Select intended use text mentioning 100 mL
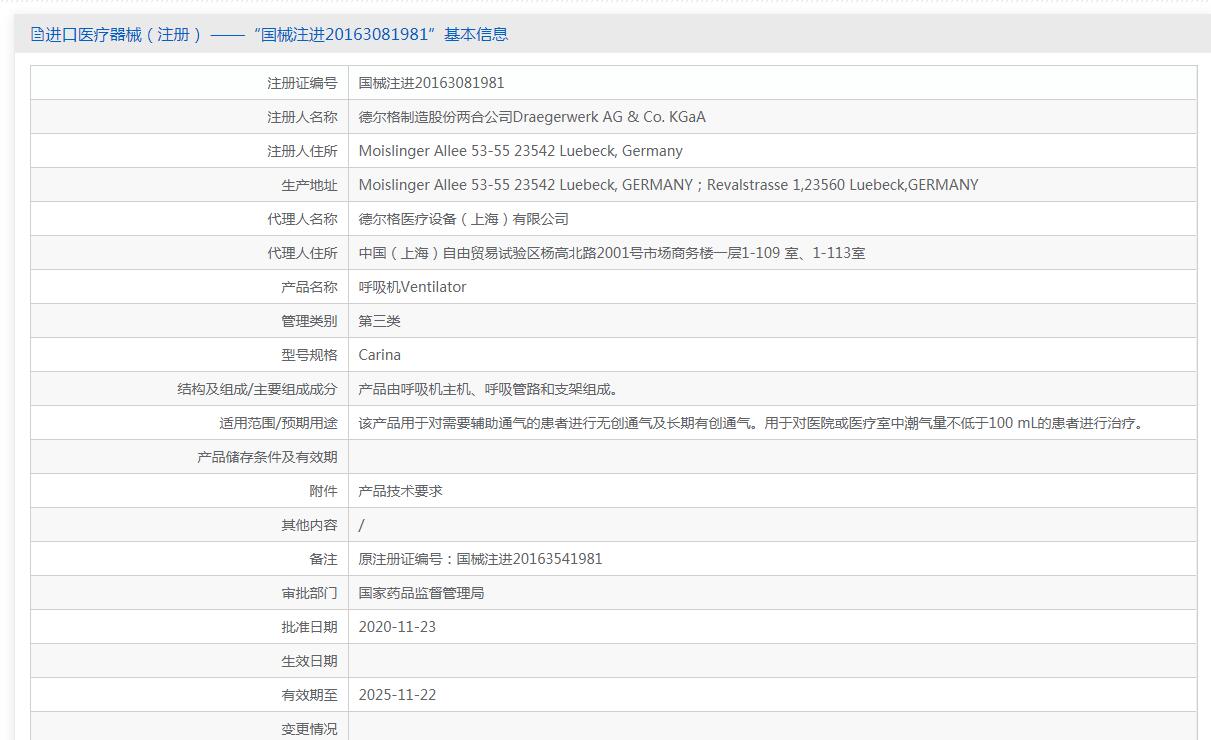1211x740 pixels. (751, 423)
